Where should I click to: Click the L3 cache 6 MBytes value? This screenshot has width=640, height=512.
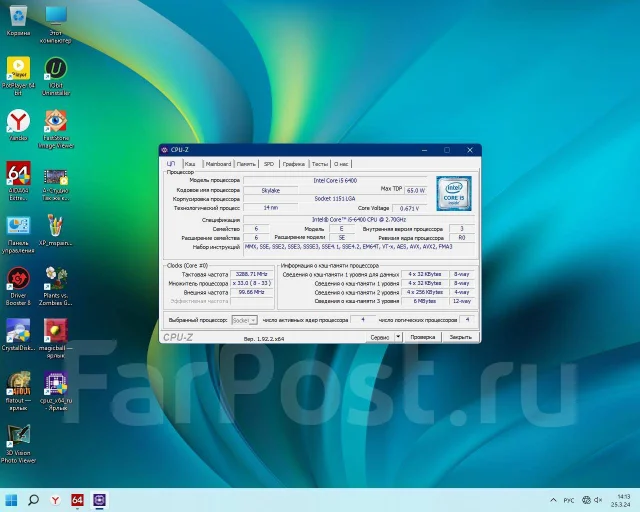pos(424,301)
